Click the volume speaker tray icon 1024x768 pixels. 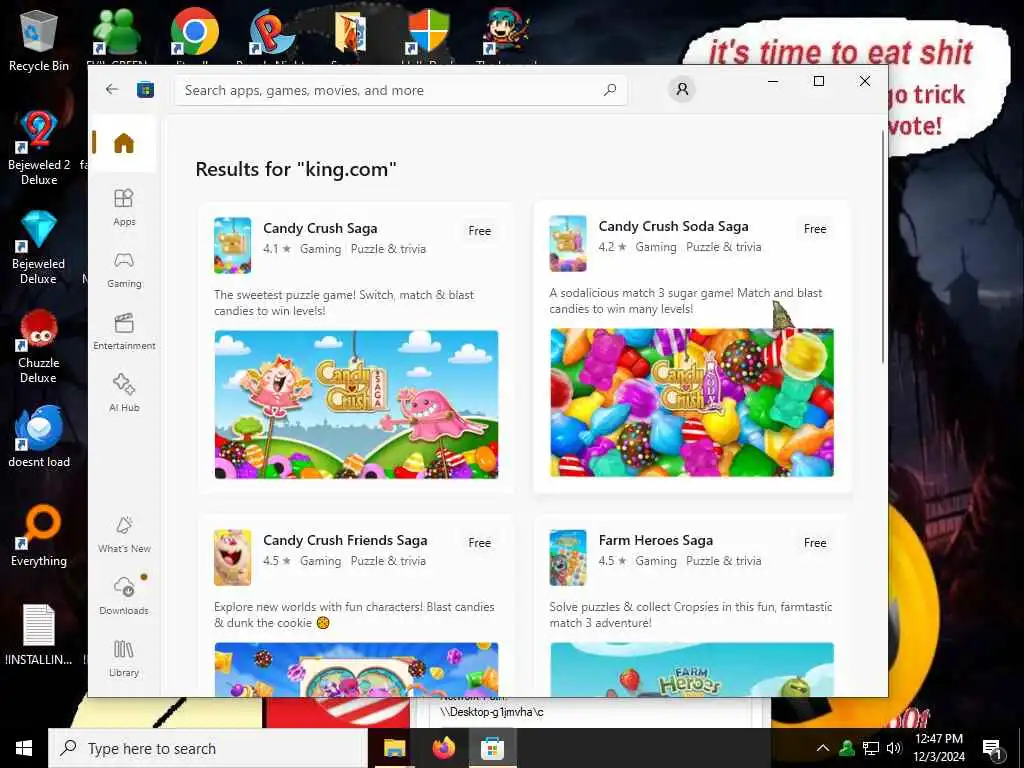tap(894, 748)
